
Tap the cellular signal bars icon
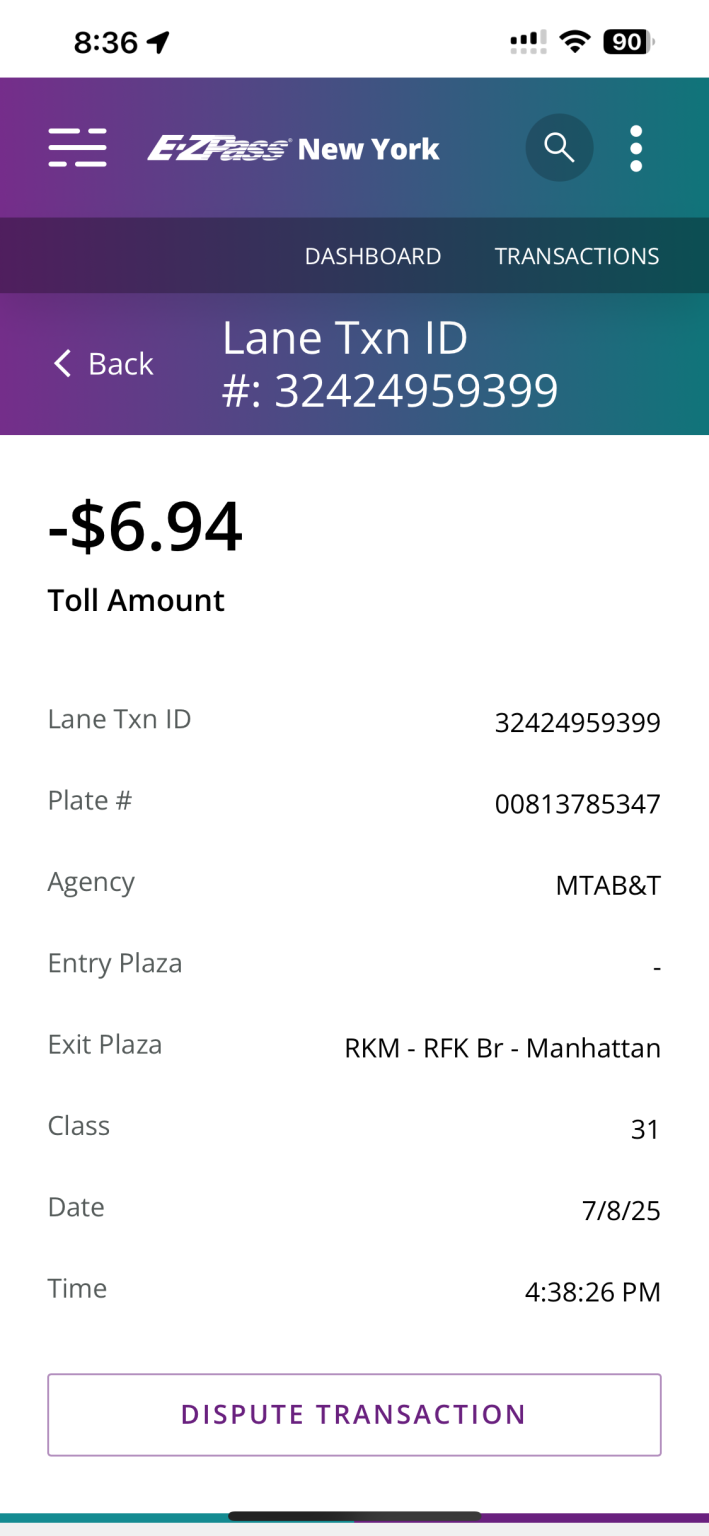pyautogui.click(x=528, y=42)
